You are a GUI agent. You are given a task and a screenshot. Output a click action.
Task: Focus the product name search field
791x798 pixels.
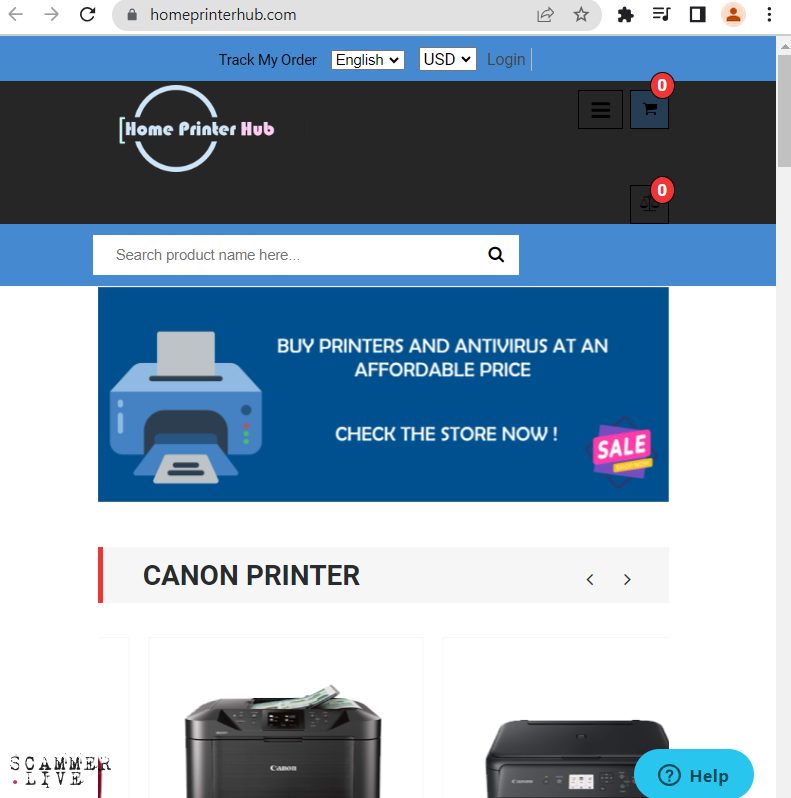(x=290, y=254)
